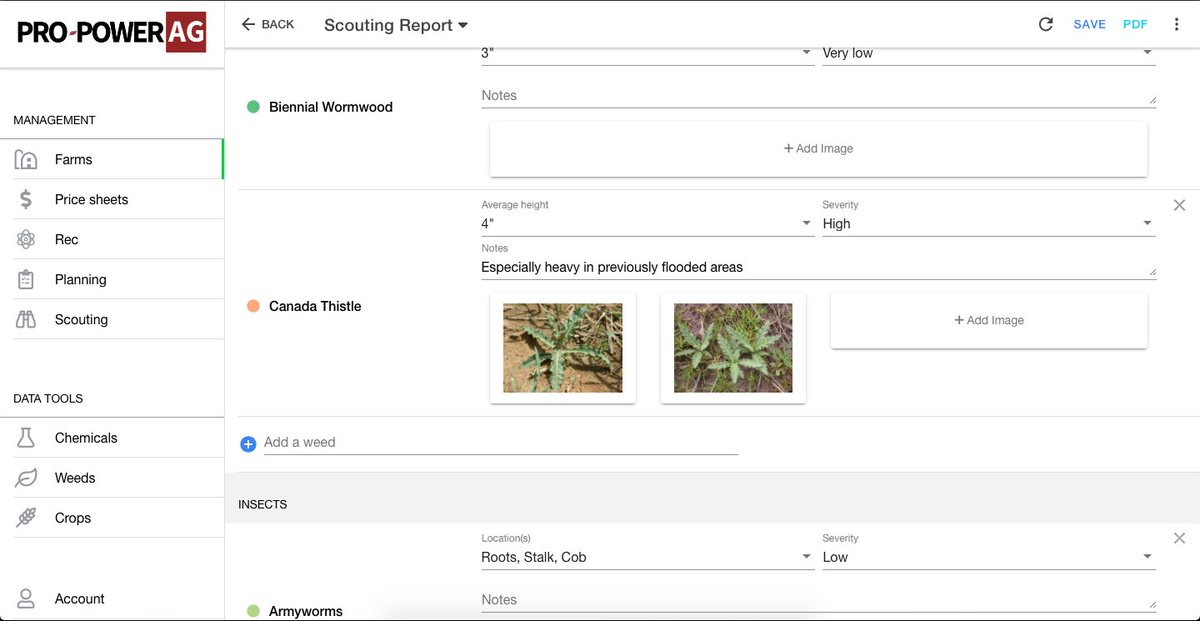Click the Rec atom icon
This screenshot has height=621, width=1200.
pyautogui.click(x=26, y=239)
